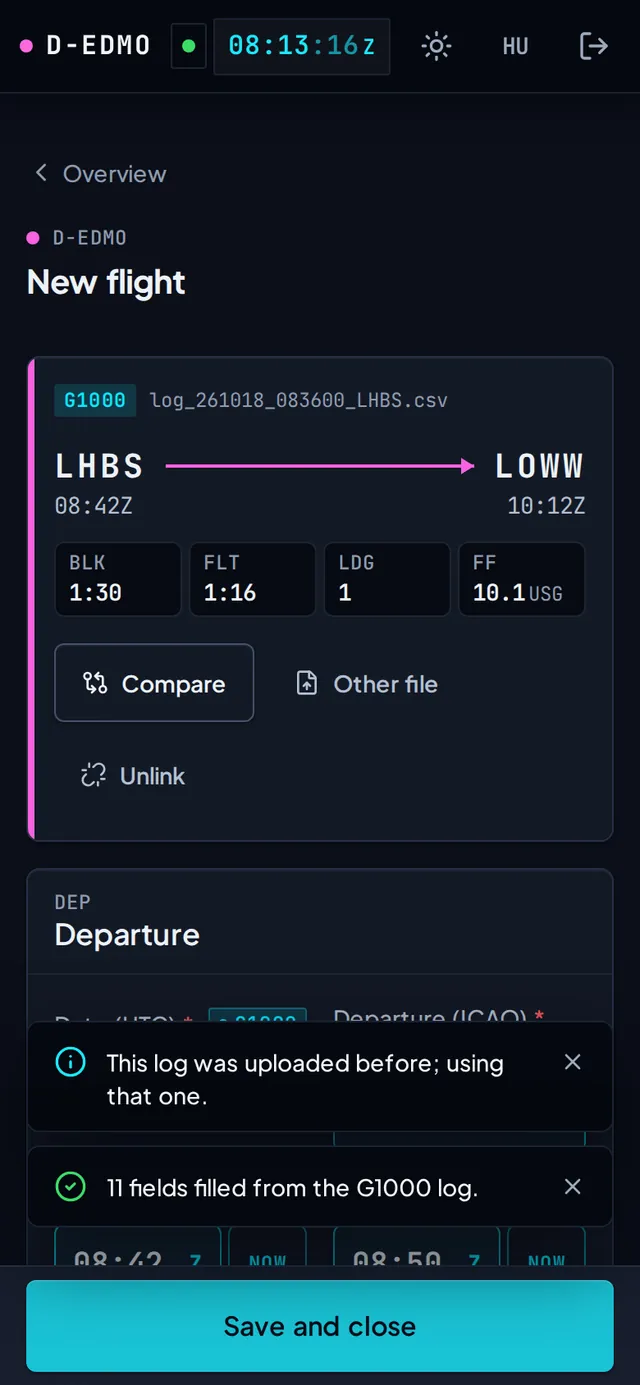640x1385 pixels.
Task: Go back to Overview
Action: 99,174
